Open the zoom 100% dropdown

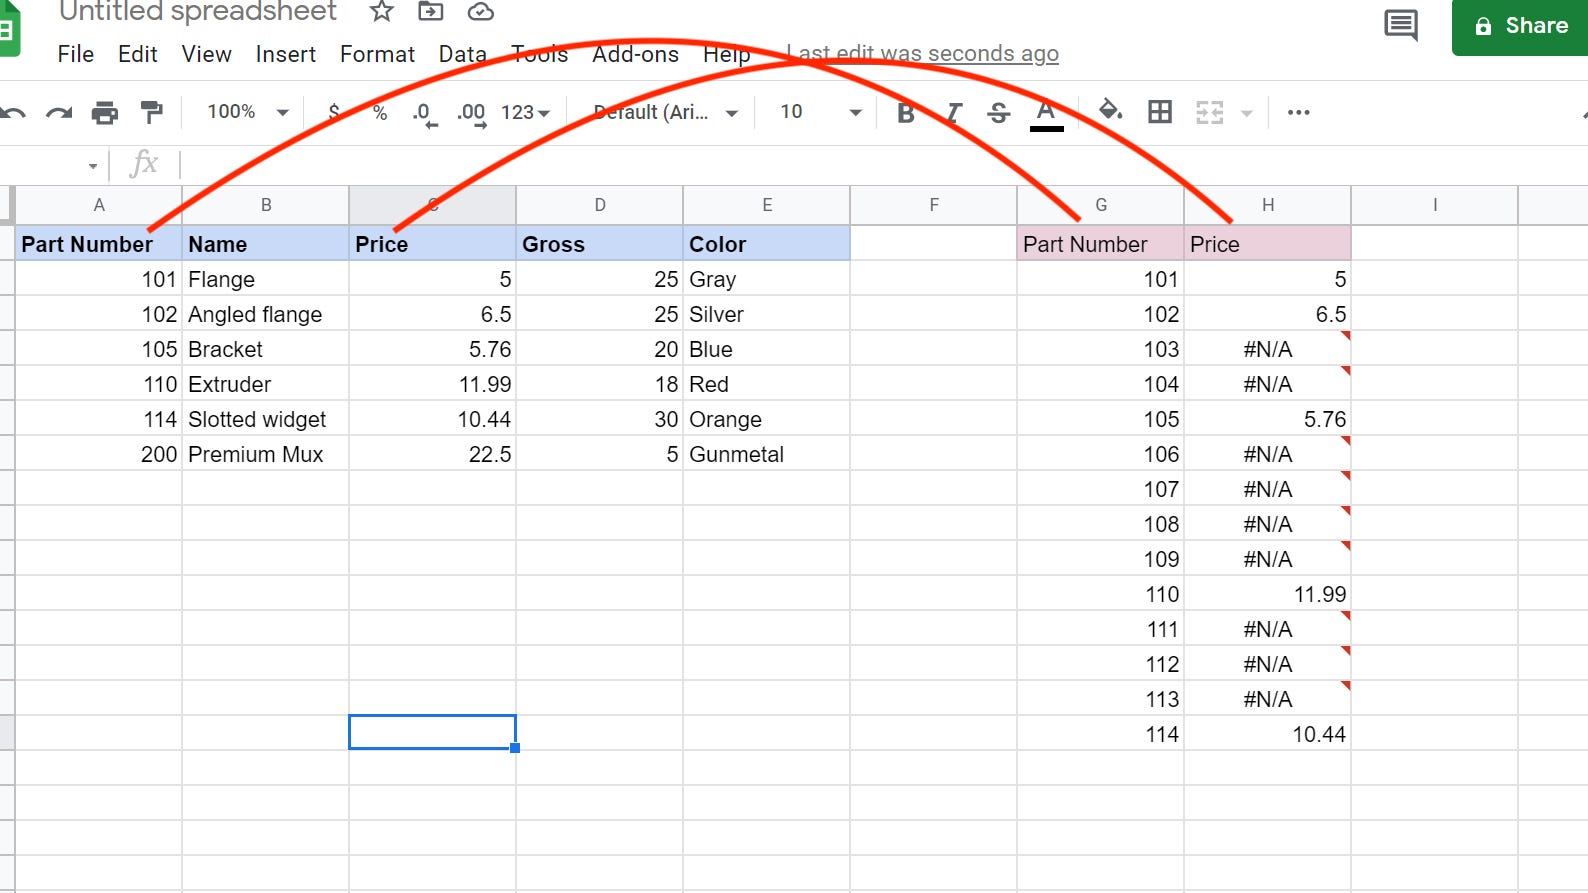248,112
